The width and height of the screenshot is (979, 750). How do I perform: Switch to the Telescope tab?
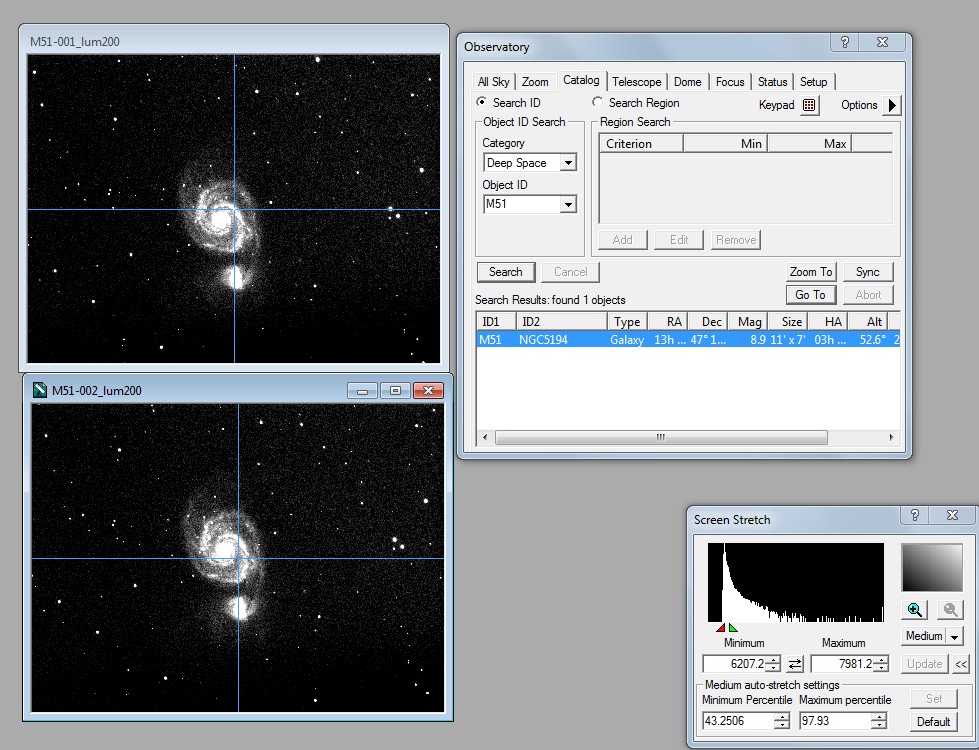click(x=636, y=82)
